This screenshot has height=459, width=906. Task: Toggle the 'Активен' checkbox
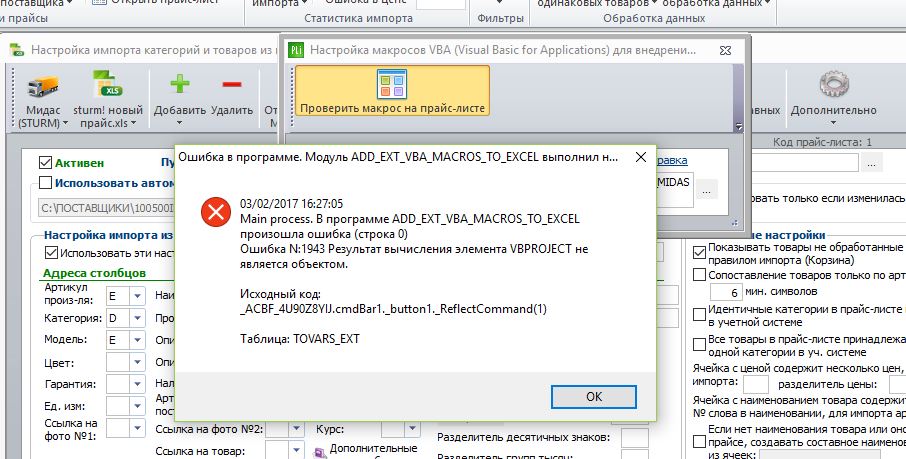coord(45,162)
